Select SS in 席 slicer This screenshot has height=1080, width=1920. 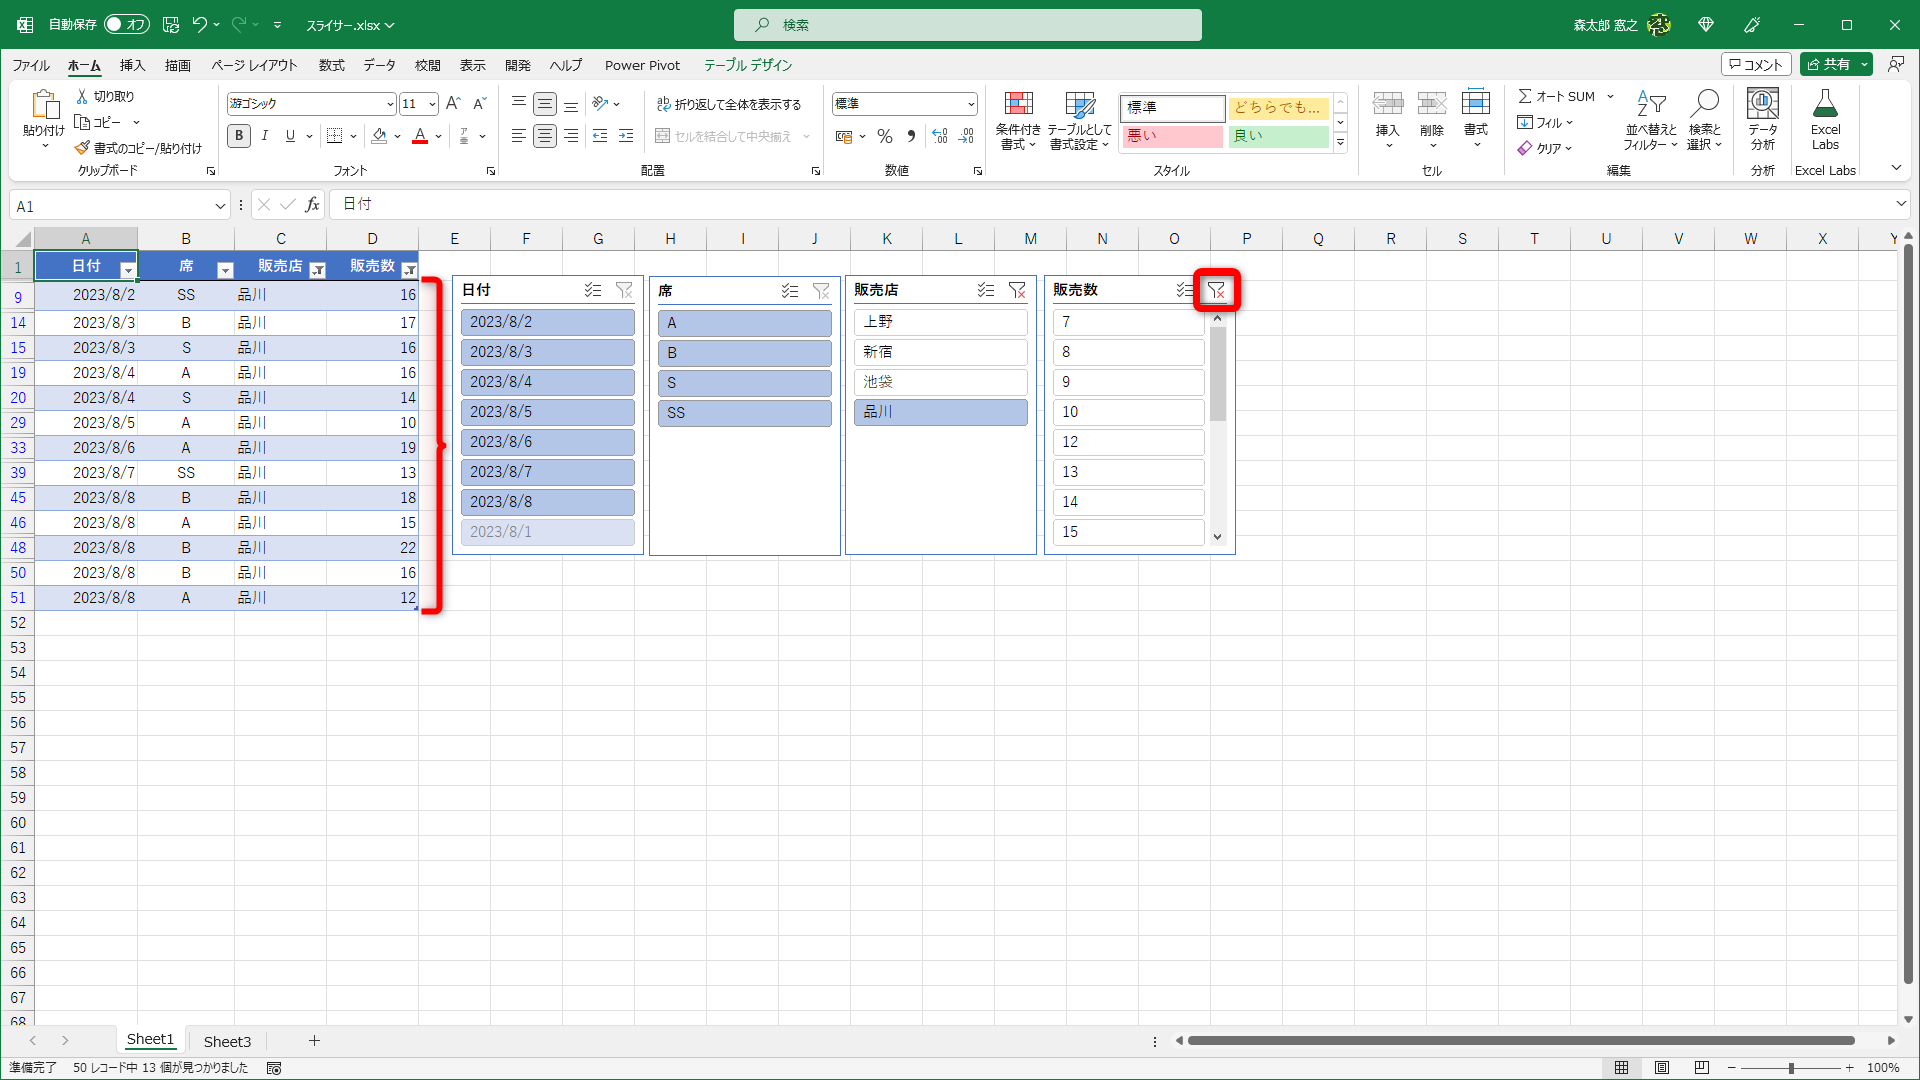coord(744,413)
